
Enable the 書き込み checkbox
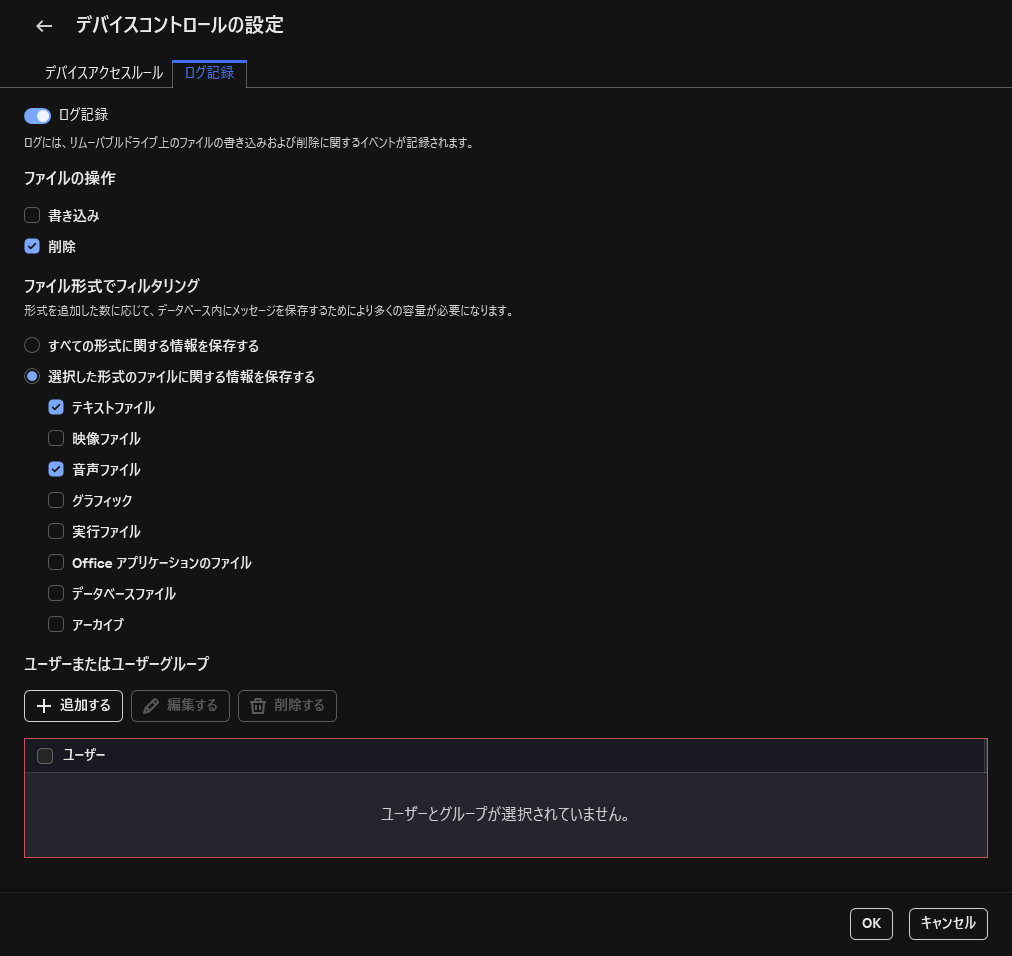click(x=31, y=215)
